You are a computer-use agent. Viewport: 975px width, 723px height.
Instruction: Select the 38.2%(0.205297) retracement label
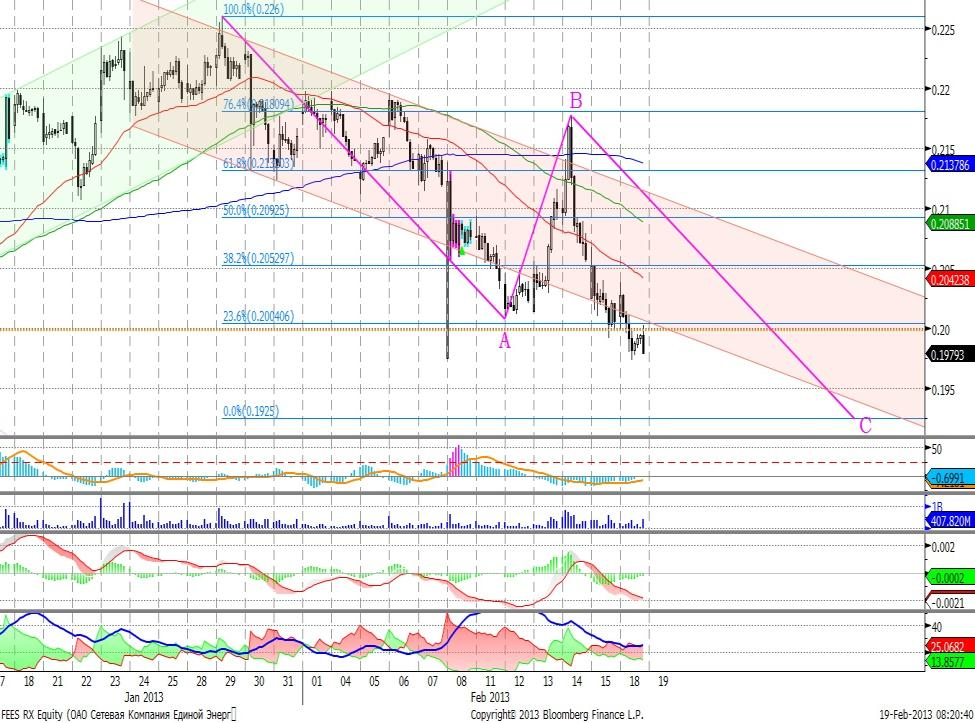tap(258, 259)
